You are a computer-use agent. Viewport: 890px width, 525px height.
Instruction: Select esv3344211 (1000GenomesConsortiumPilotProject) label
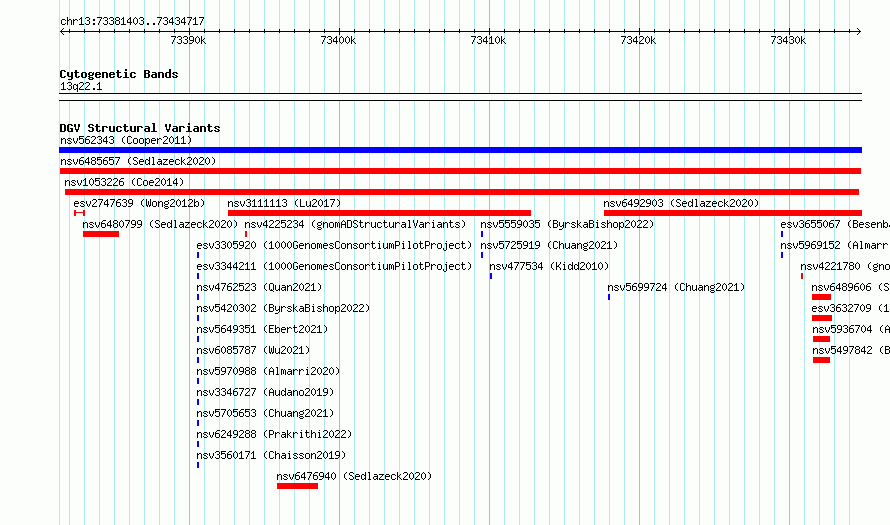(334, 266)
